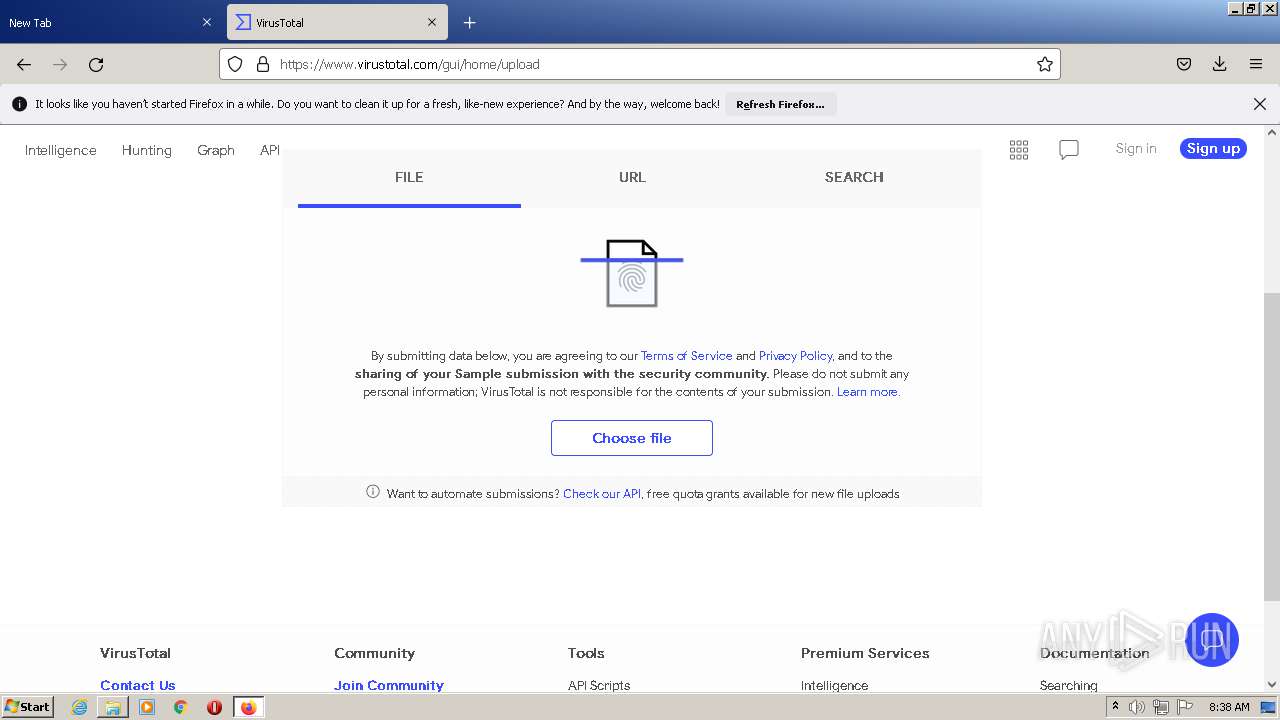
Task: Select the URL tab
Action: (x=632, y=177)
